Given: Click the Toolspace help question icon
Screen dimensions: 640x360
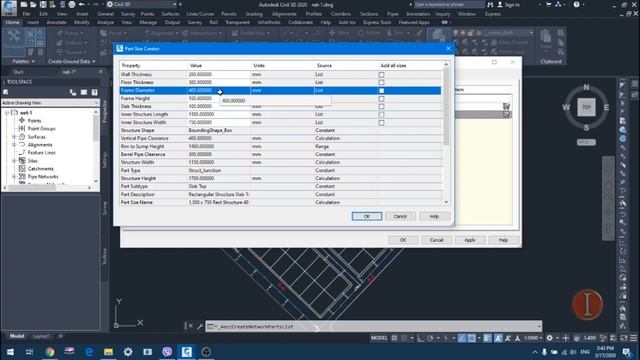Looking at the screenshot, I should [x=95, y=92].
